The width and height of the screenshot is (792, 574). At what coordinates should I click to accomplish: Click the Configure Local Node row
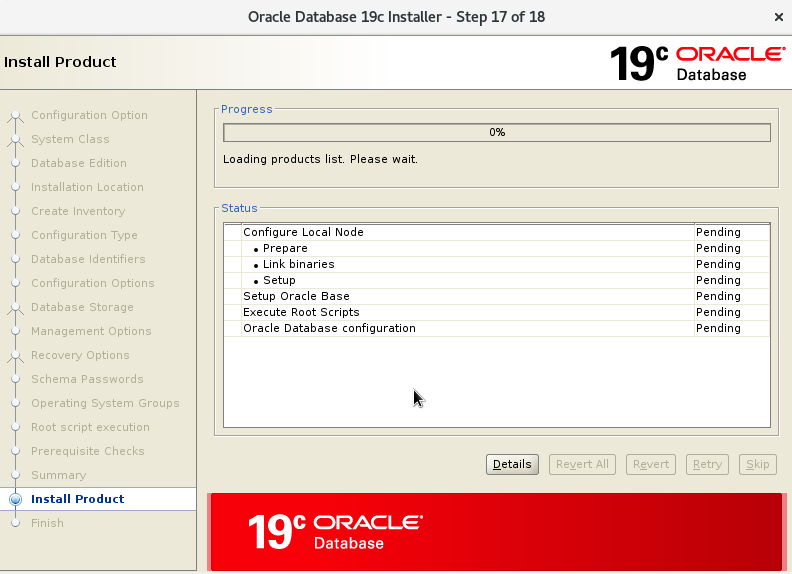click(497, 232)
